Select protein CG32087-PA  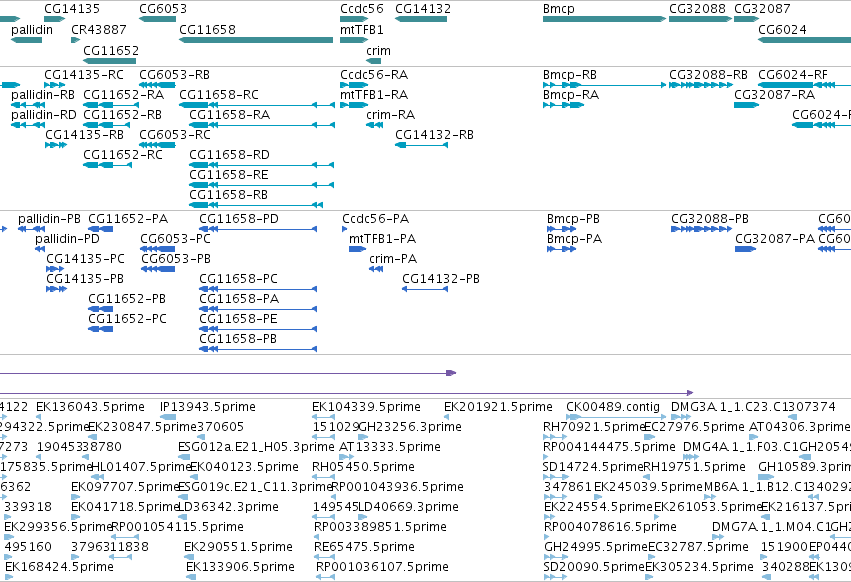tap(745, 249)
